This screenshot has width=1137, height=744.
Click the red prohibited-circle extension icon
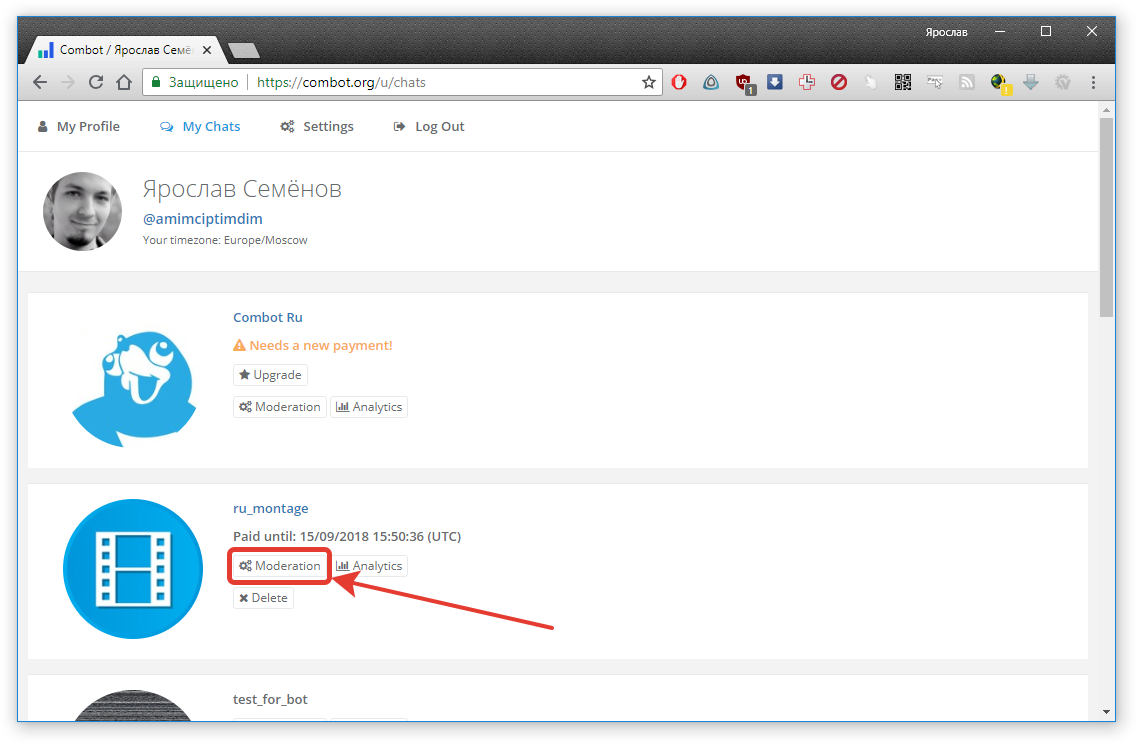coord(839,82)
